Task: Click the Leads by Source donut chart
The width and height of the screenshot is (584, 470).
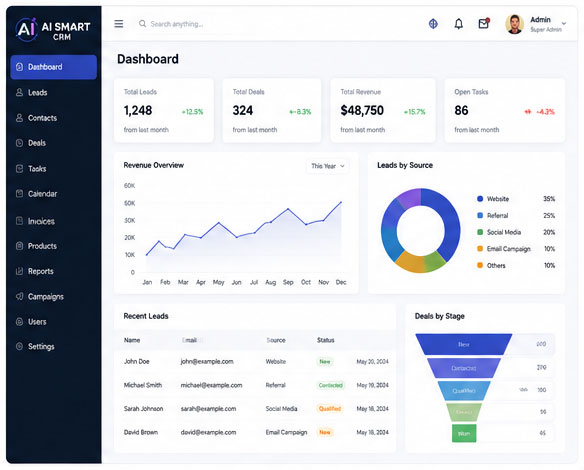Action: point(420,230)
